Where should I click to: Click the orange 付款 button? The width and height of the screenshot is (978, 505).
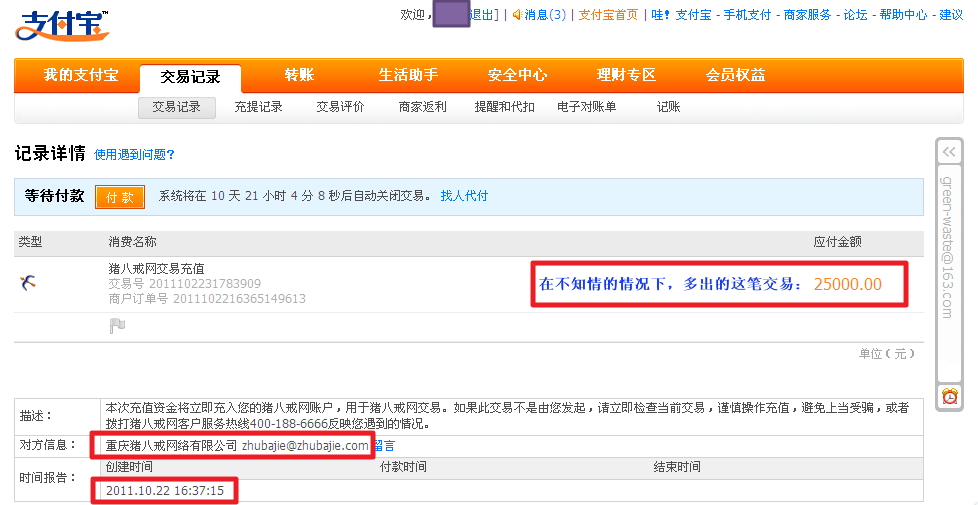click(120, 197)
